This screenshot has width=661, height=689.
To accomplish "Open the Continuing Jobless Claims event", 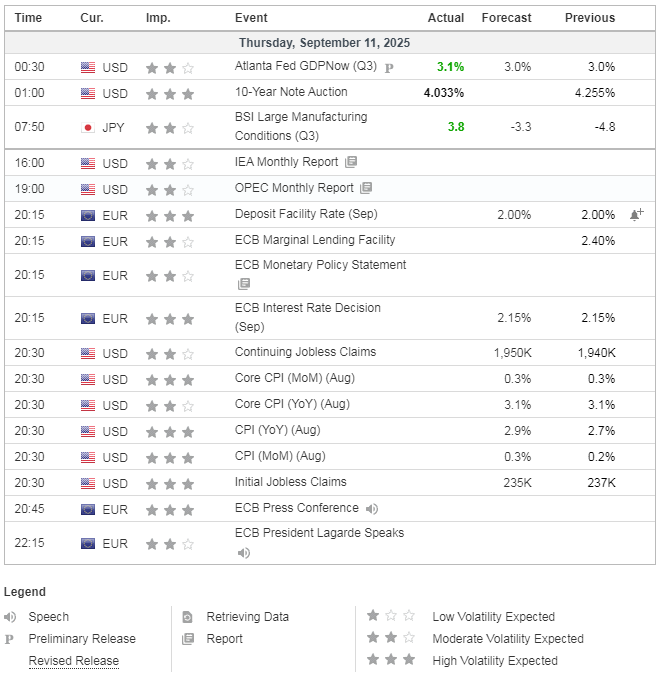I will [305, 352].
